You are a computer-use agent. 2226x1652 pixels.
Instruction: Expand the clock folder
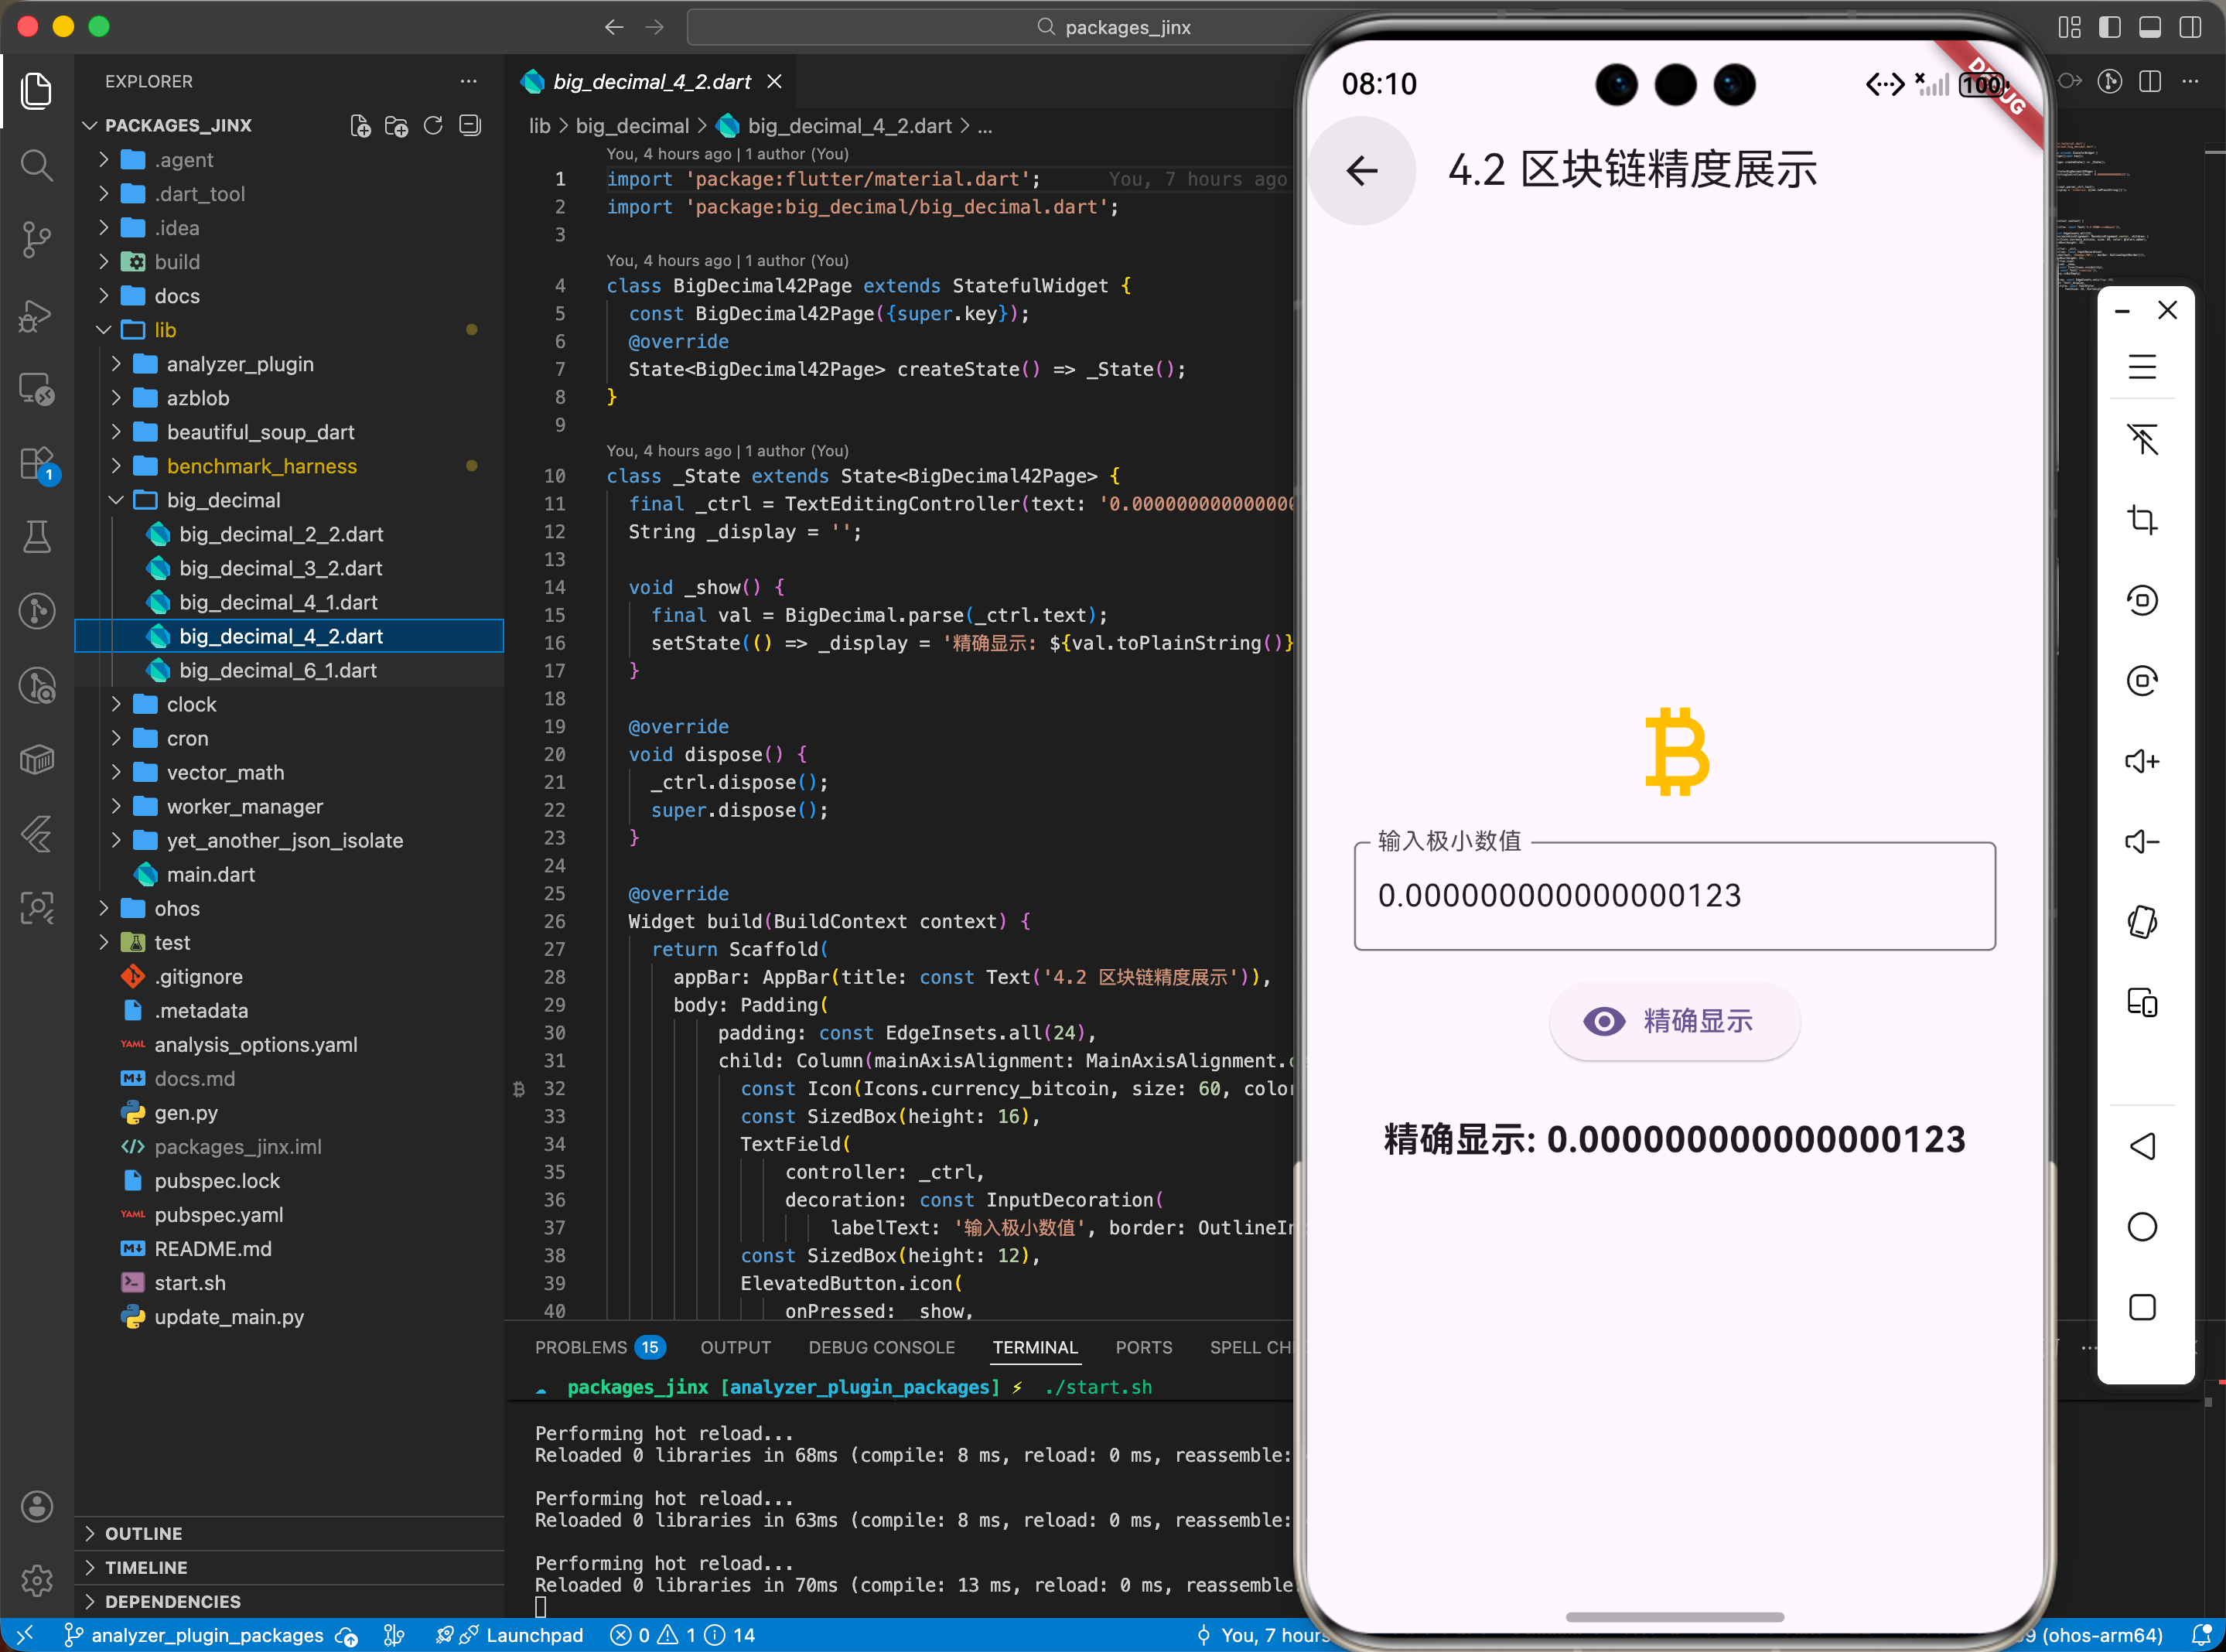(190, 704)
